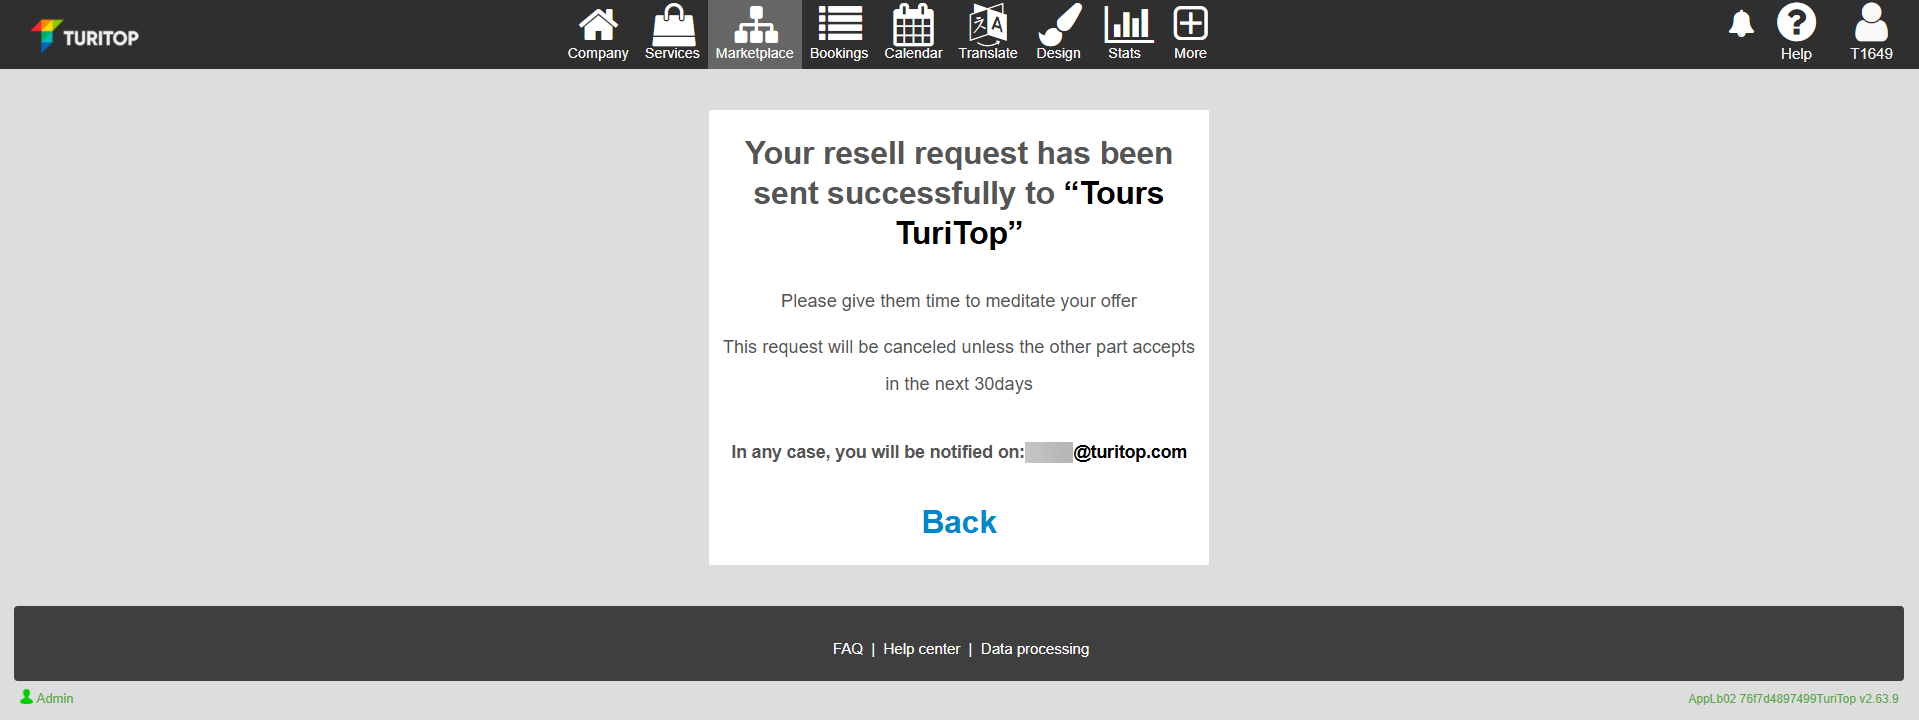Click the notifications bell icon

tap(1741, 24)
